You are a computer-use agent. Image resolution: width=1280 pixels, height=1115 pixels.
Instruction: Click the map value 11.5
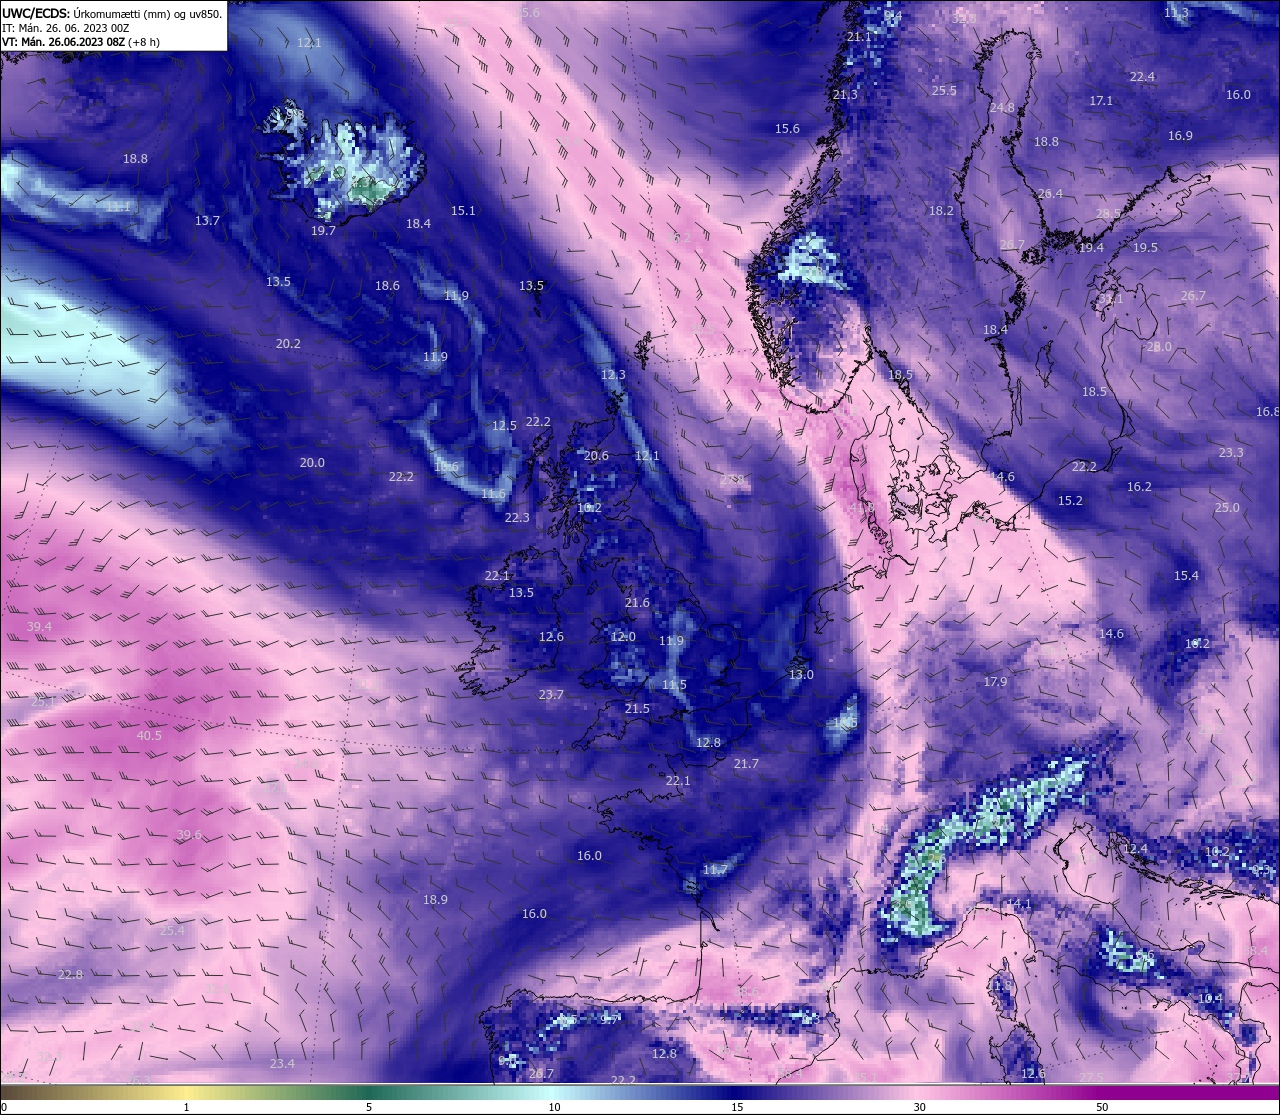click(x=675, y=684)
